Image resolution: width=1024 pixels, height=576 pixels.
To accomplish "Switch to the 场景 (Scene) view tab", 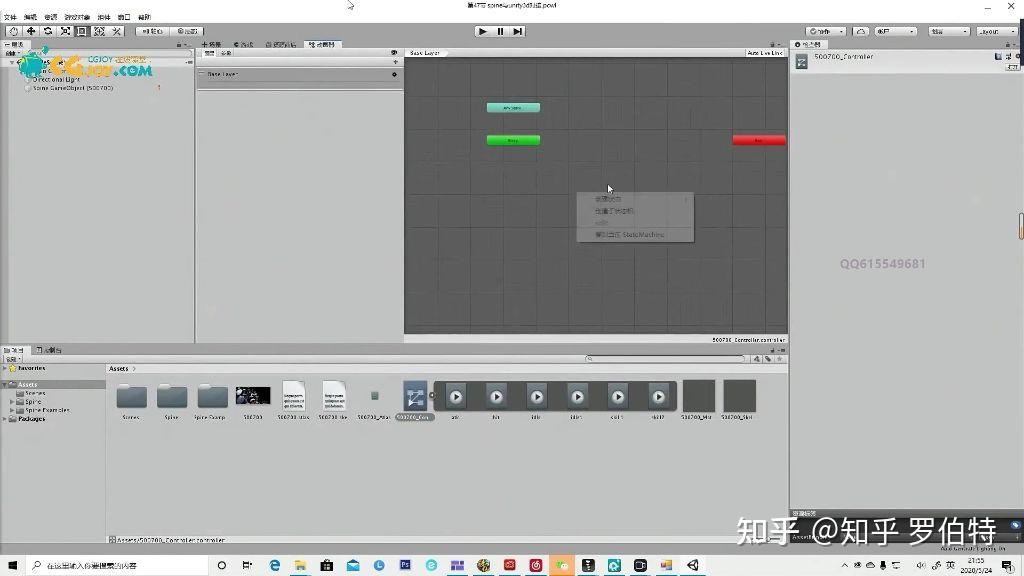I will click(213, 44).
